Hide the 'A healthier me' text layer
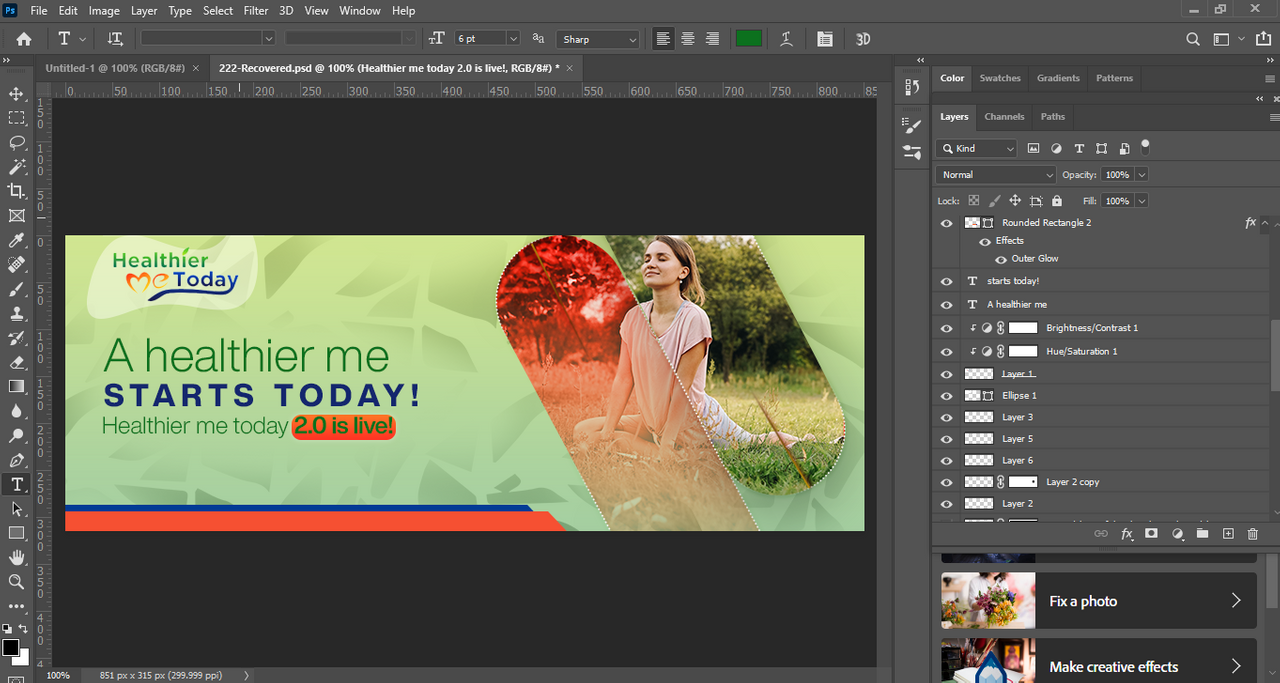1280x683 pixels. (947, 304)
